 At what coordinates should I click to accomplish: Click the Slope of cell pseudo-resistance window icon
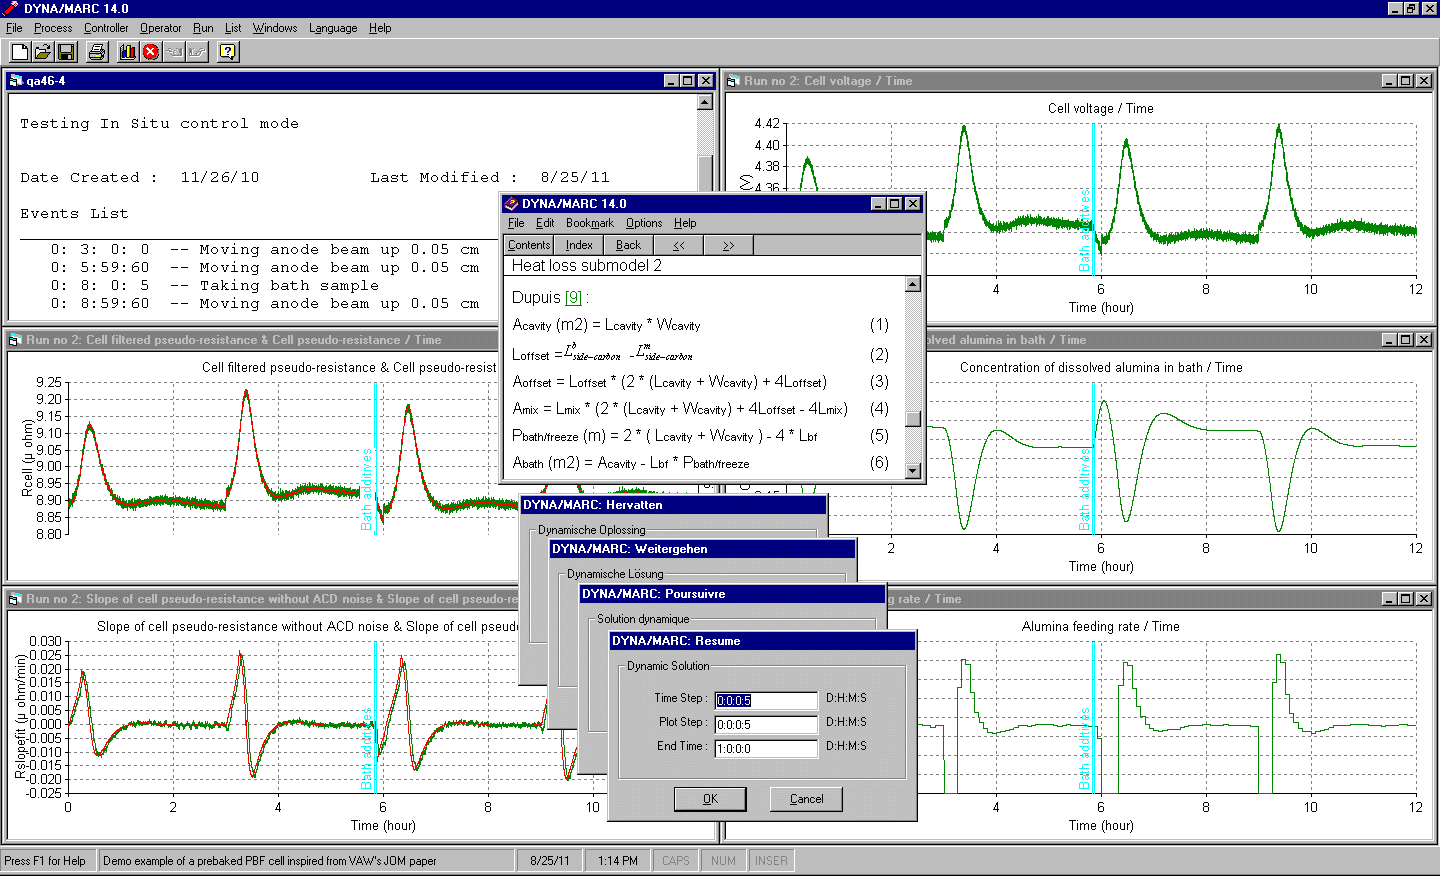(16, 599)
